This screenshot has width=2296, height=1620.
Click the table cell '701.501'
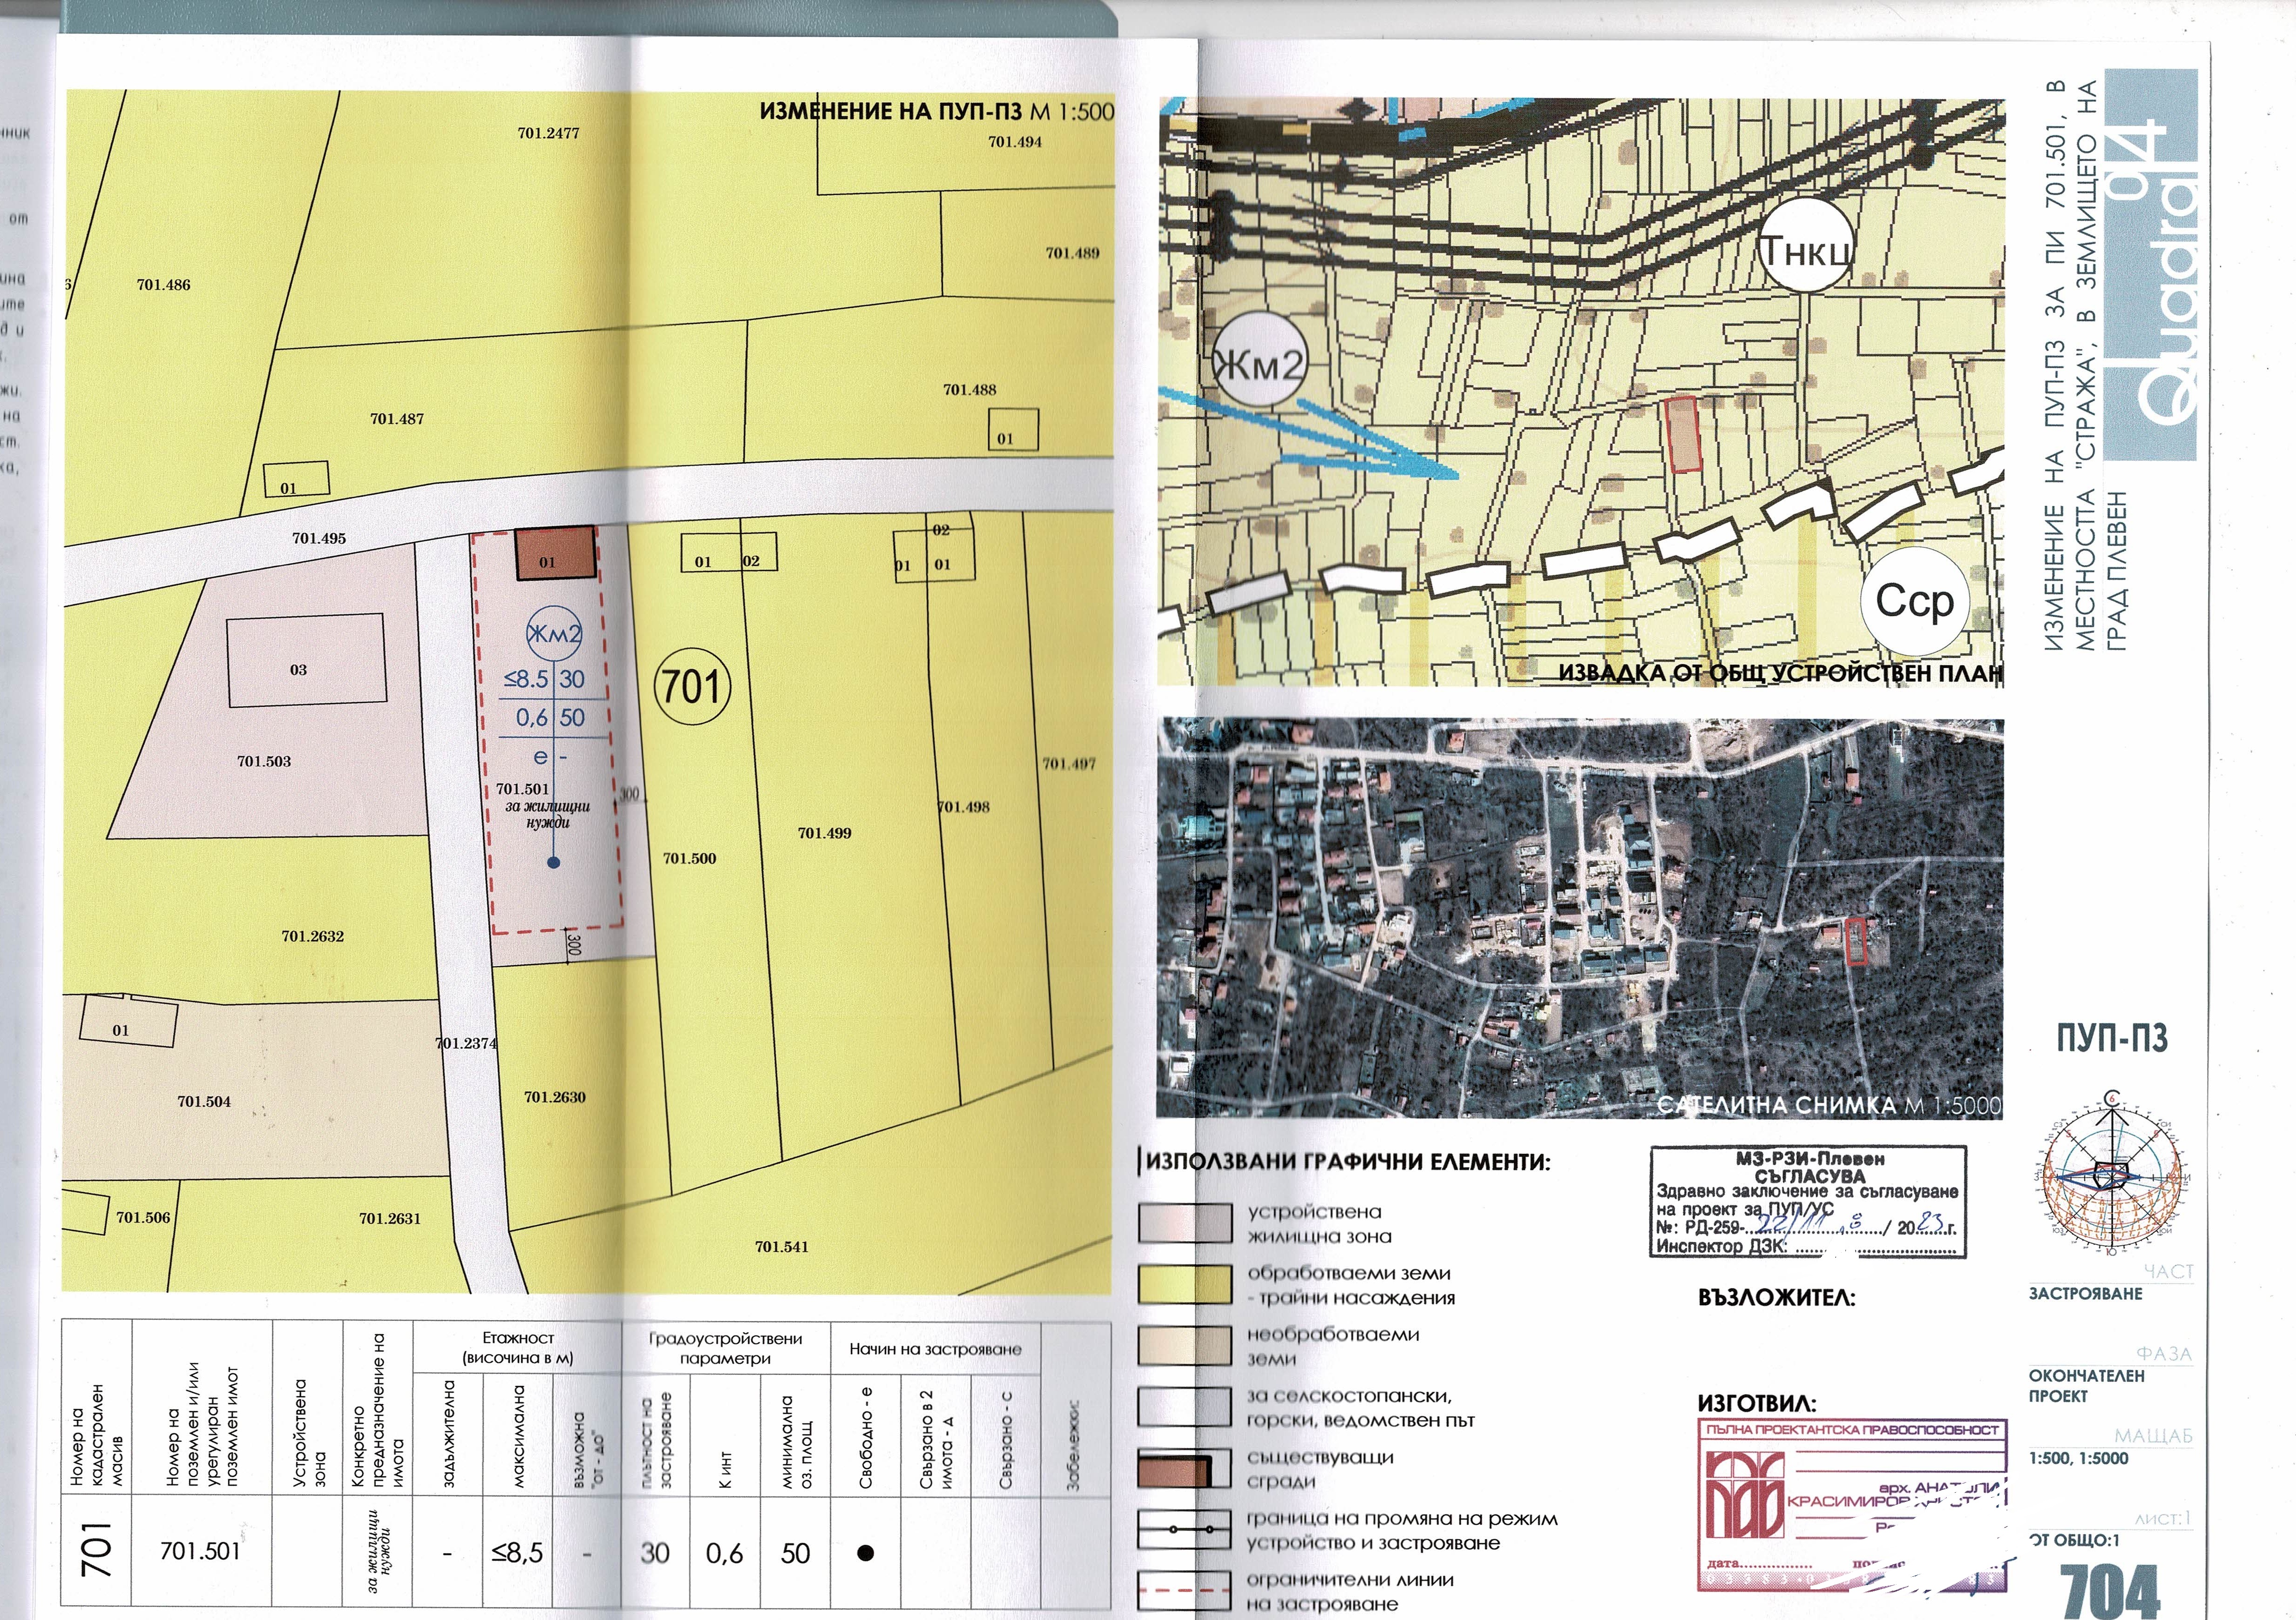tap(200, 1551)
